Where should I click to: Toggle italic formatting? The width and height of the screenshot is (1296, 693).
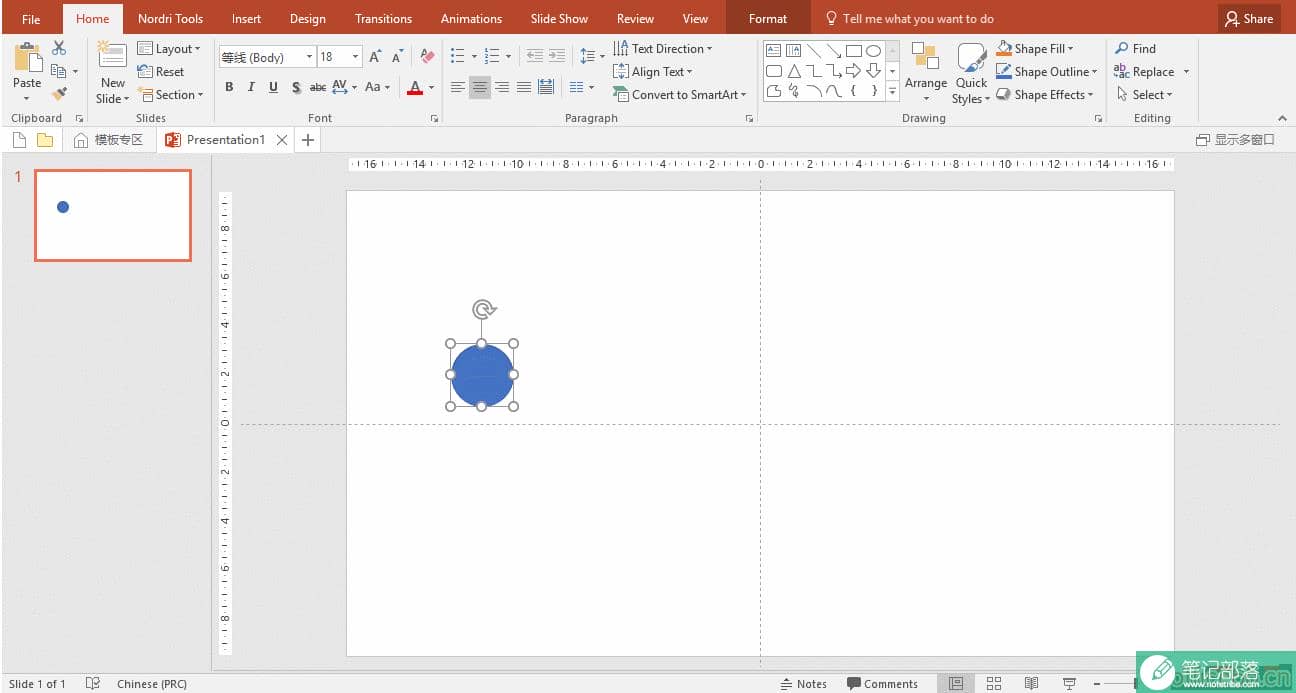click(251, 88)
